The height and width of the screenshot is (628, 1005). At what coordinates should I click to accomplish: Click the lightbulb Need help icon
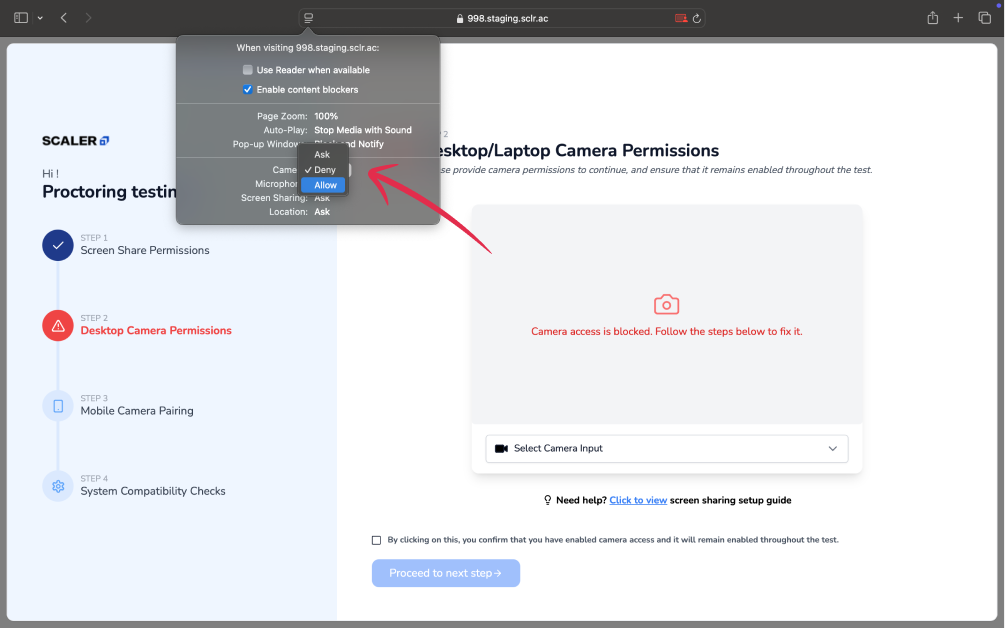[547, 500]
